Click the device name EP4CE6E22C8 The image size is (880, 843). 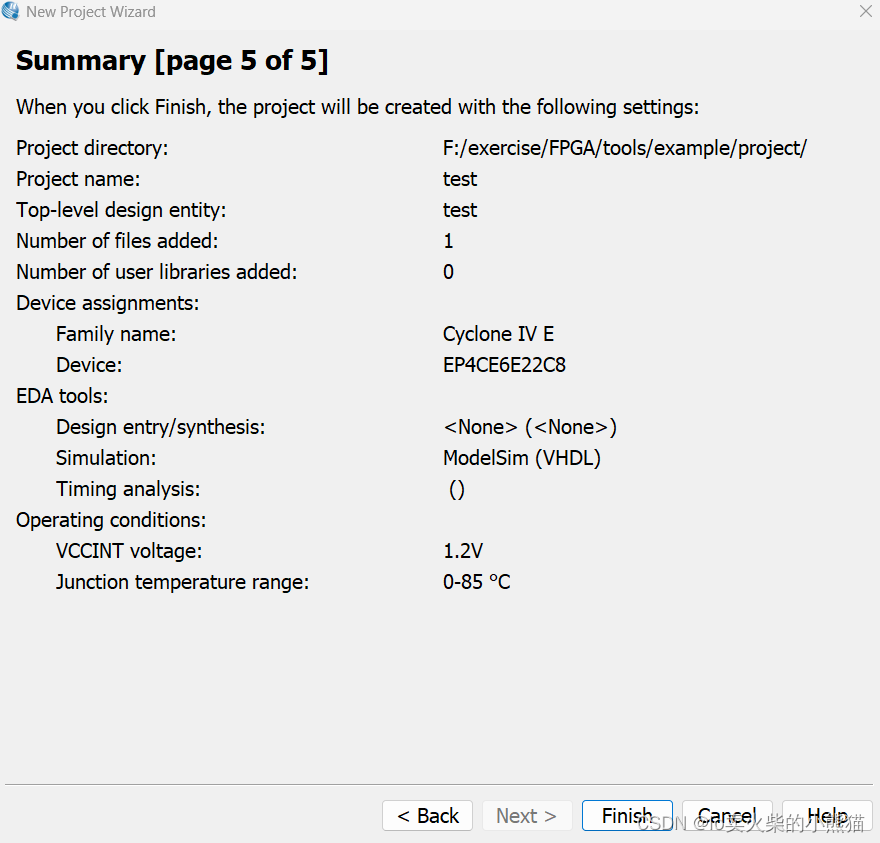(x=504, y=365)
